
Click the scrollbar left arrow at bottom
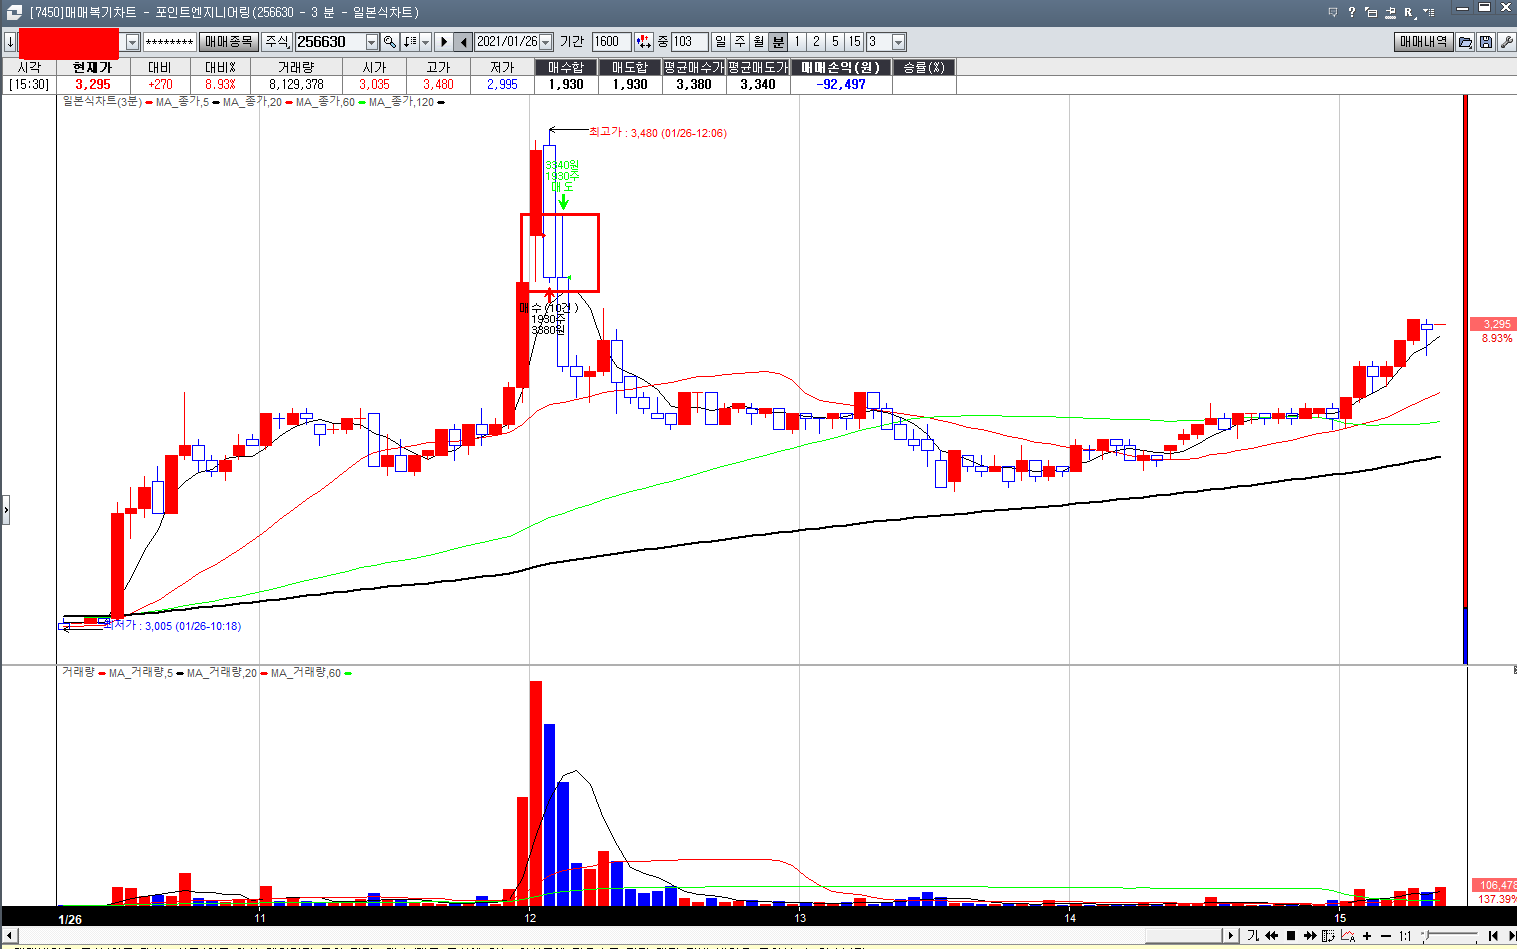pos(10,936)
